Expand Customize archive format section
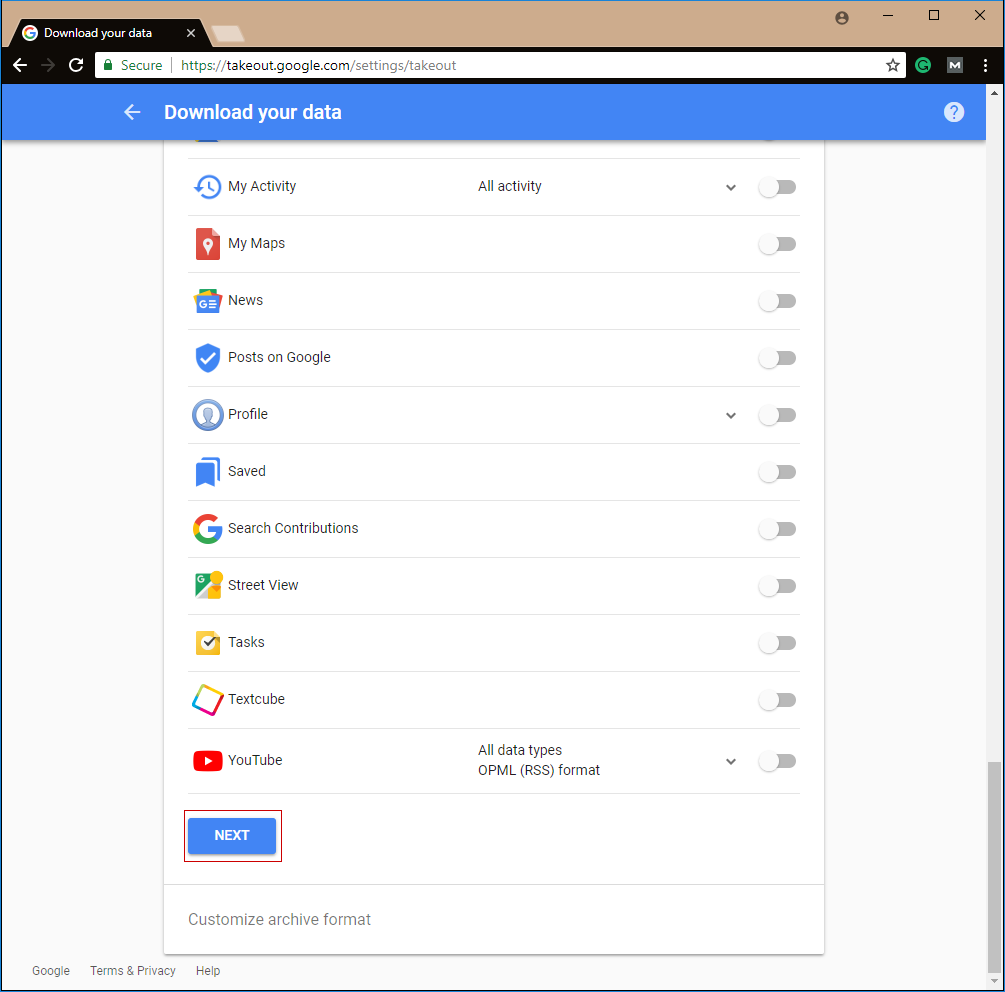The image size is (1005, 992). point(494,920)
